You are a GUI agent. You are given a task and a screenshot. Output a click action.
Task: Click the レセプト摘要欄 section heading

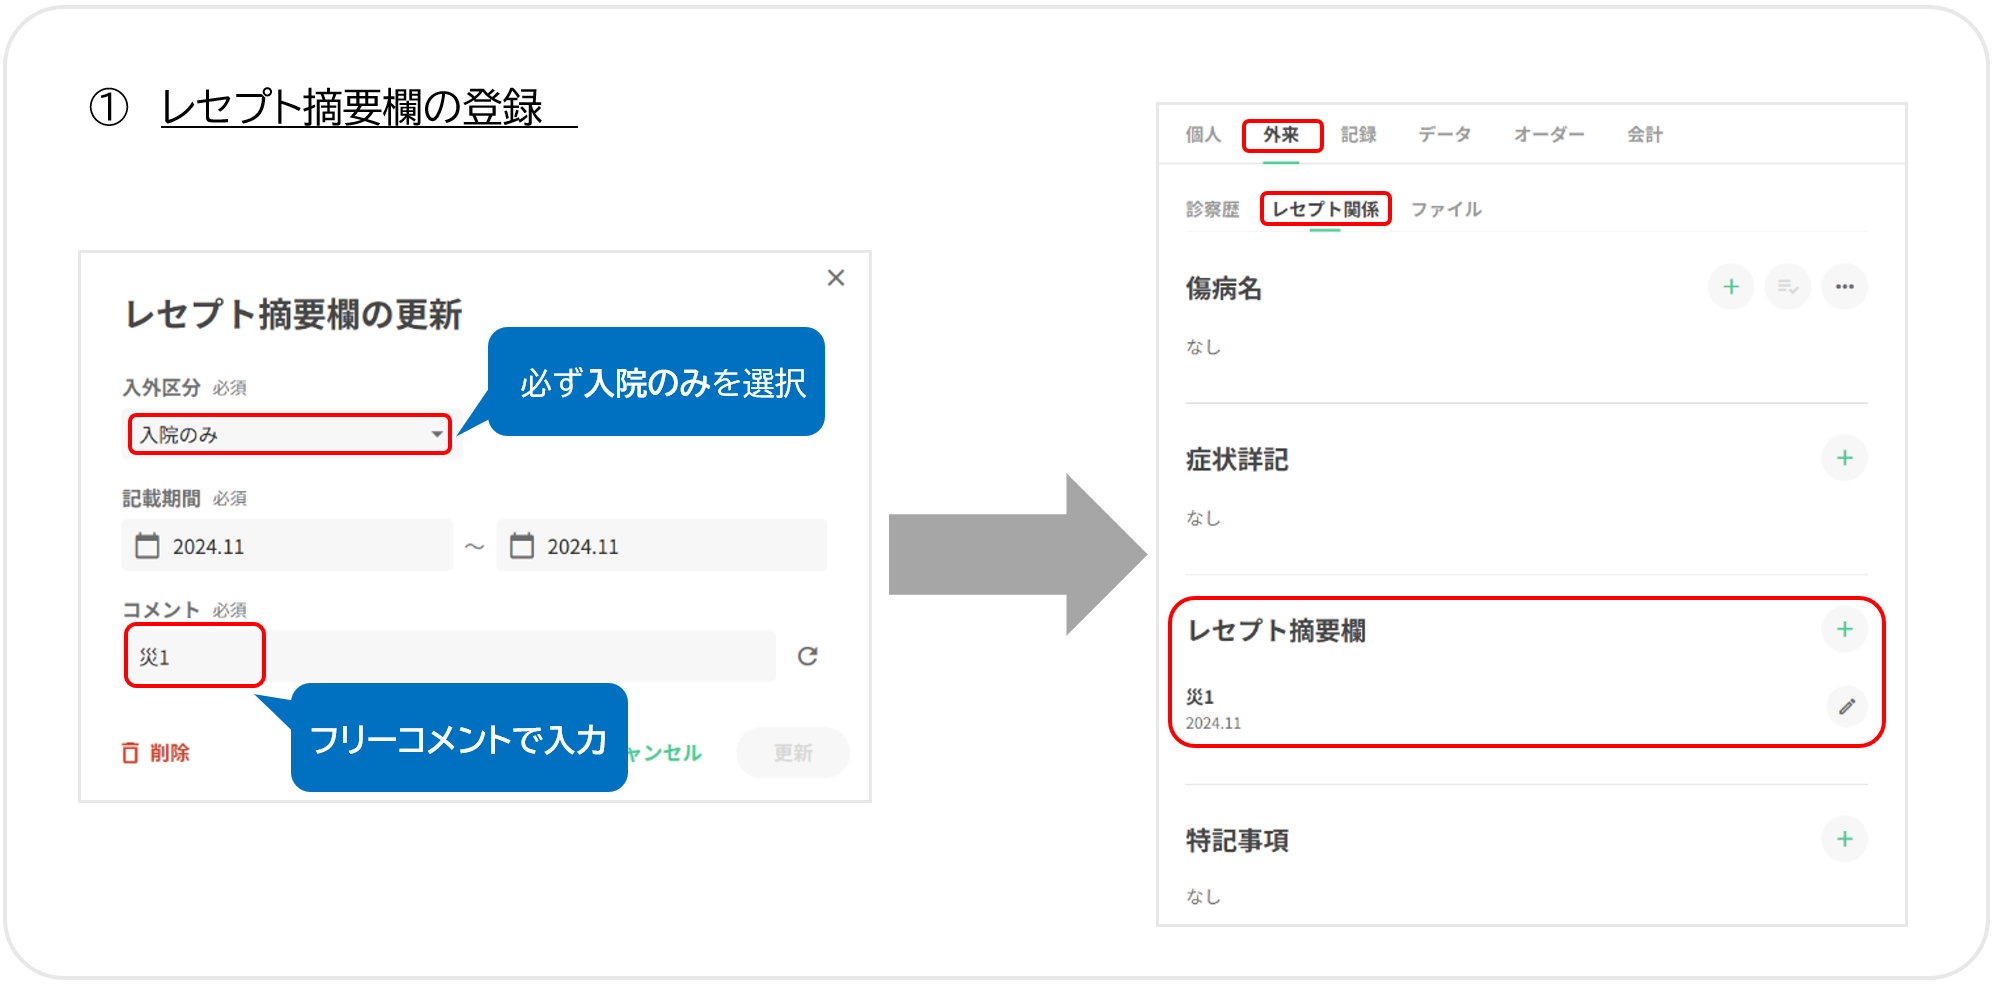click(x=1277, y=630)
